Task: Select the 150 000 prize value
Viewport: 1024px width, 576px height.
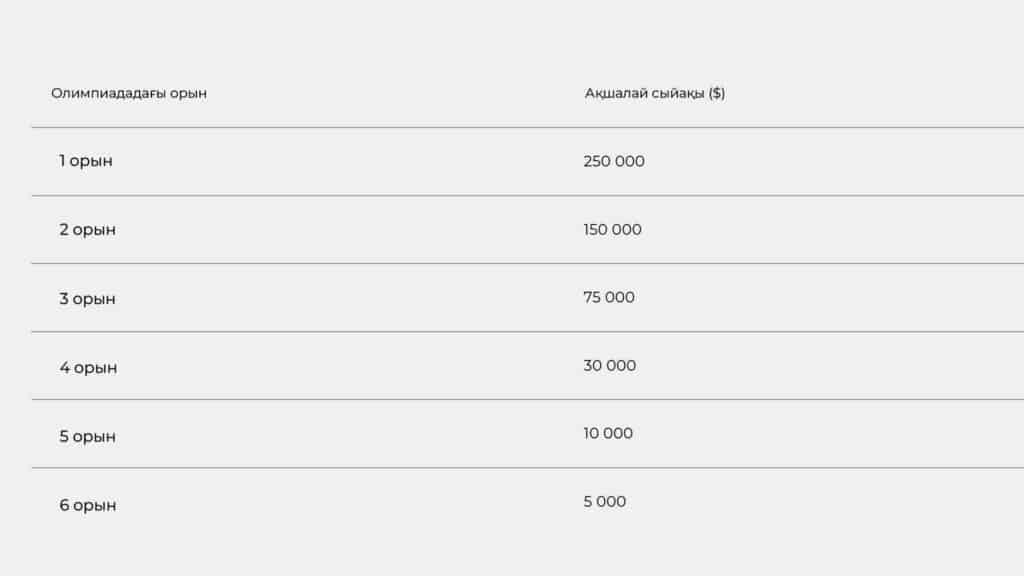Action: click(612, 230)
